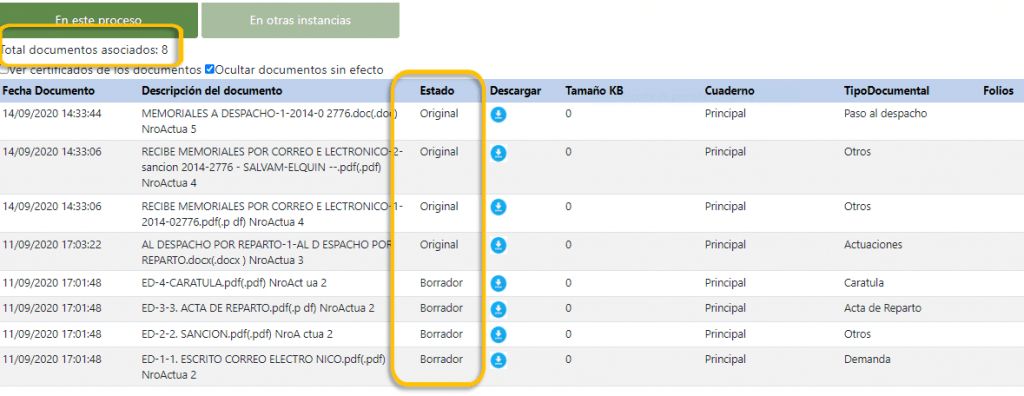1024x396 pixels.
Task: Select the row for ED-4-CARATULA.pdf description
Action: (x=512, y=283)
